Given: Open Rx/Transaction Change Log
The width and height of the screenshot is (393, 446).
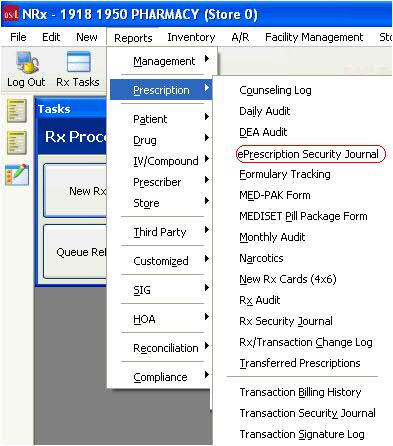Looking at the screenshot, I should click(x=306, y=342).
